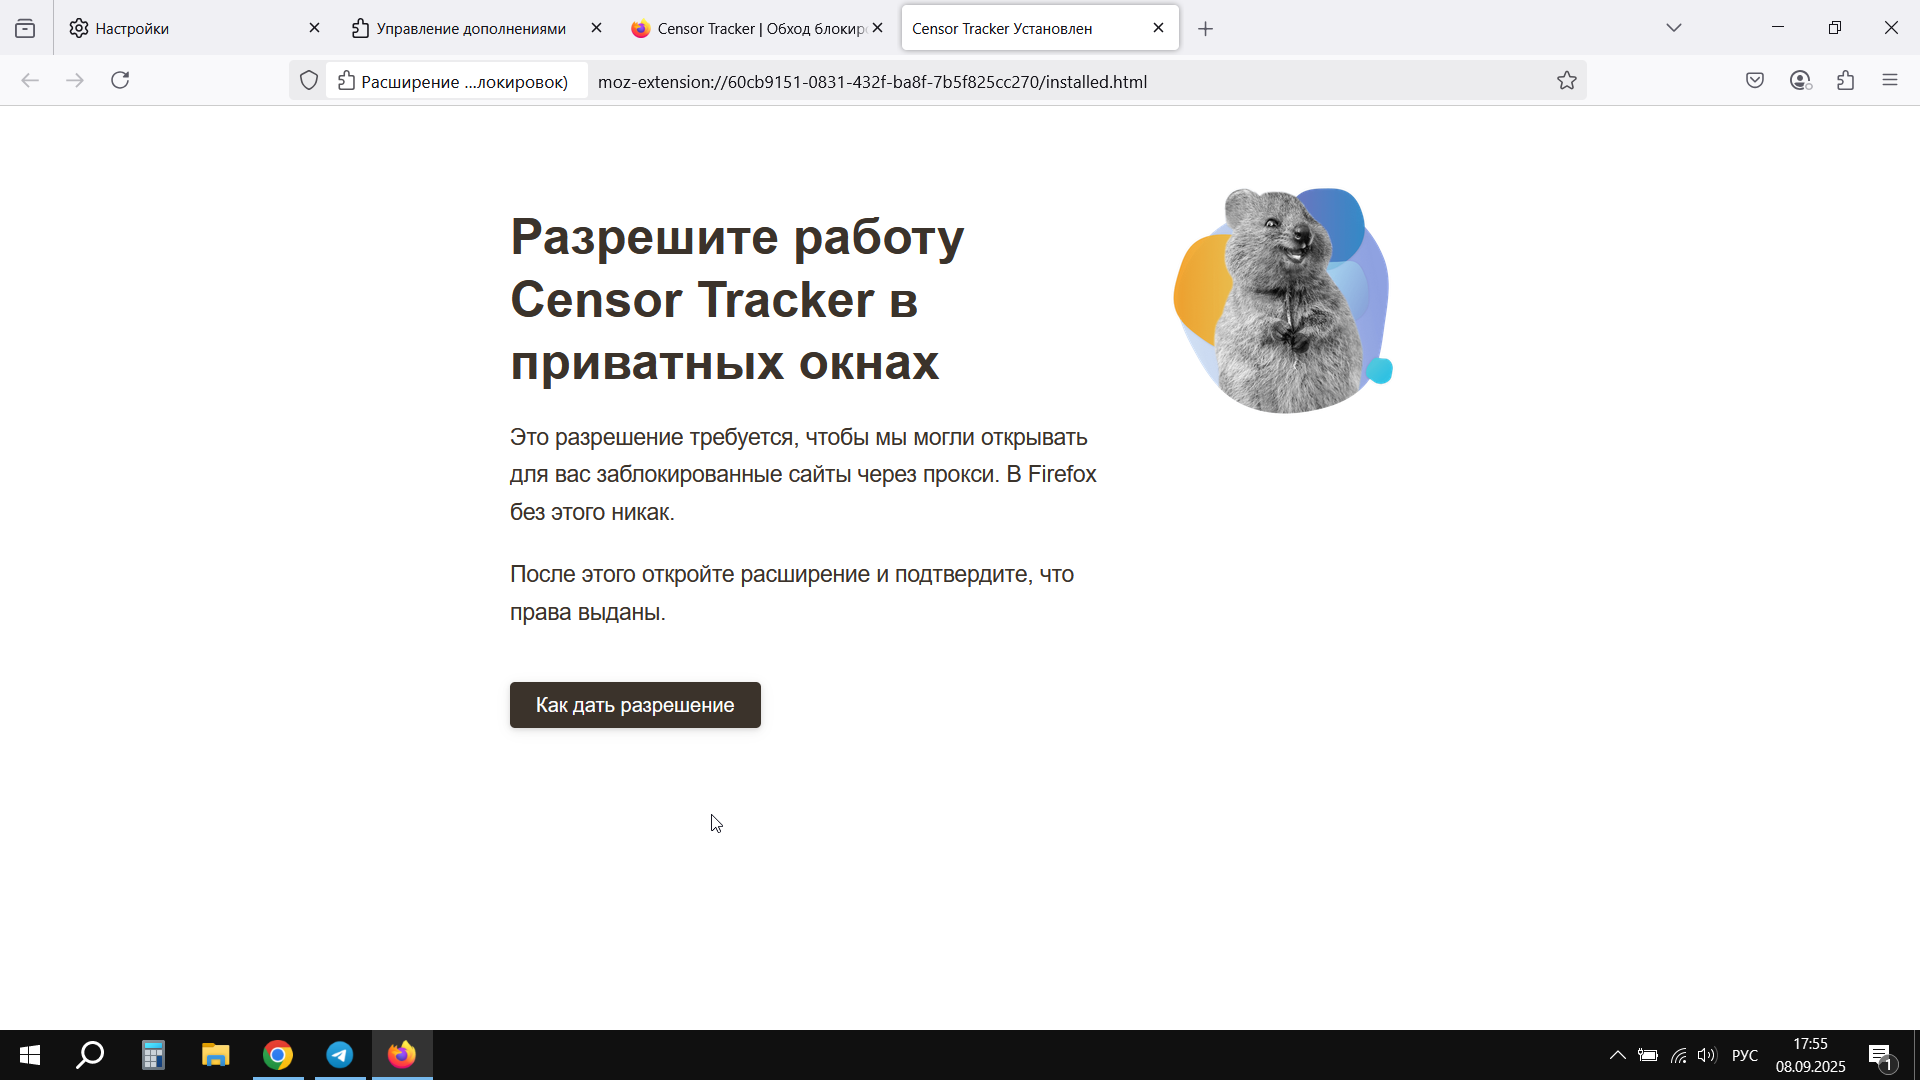Viewport: 1920px width, 1080px height.
Task: Click the Firefox taskbar icon
Action: [402, 1055]
